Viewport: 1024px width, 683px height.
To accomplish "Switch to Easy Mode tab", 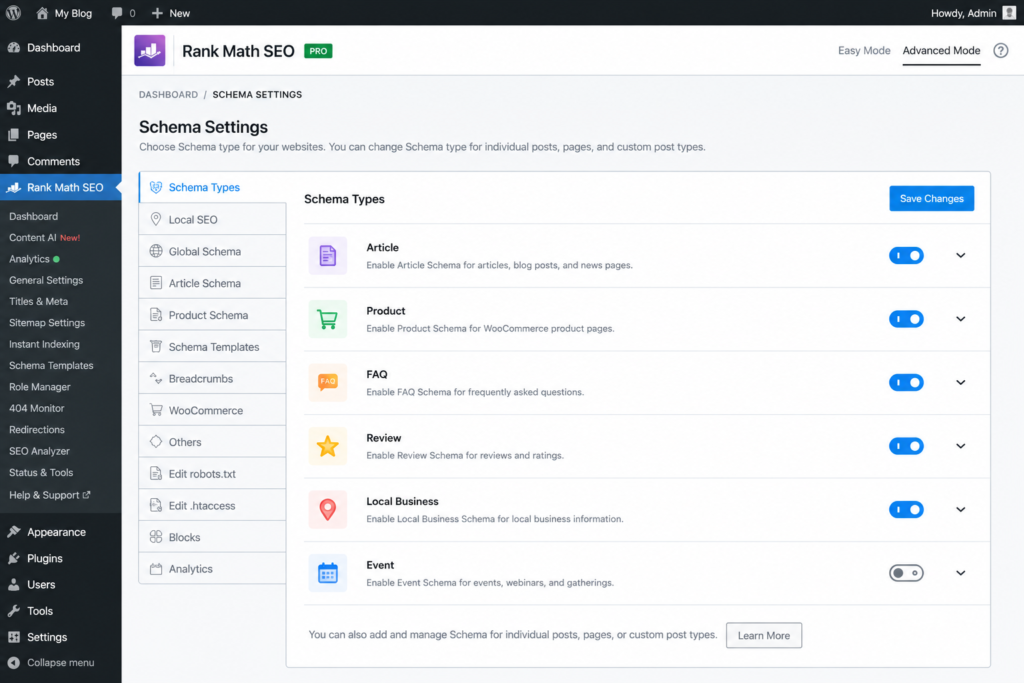I will click(x=864, y=50).
